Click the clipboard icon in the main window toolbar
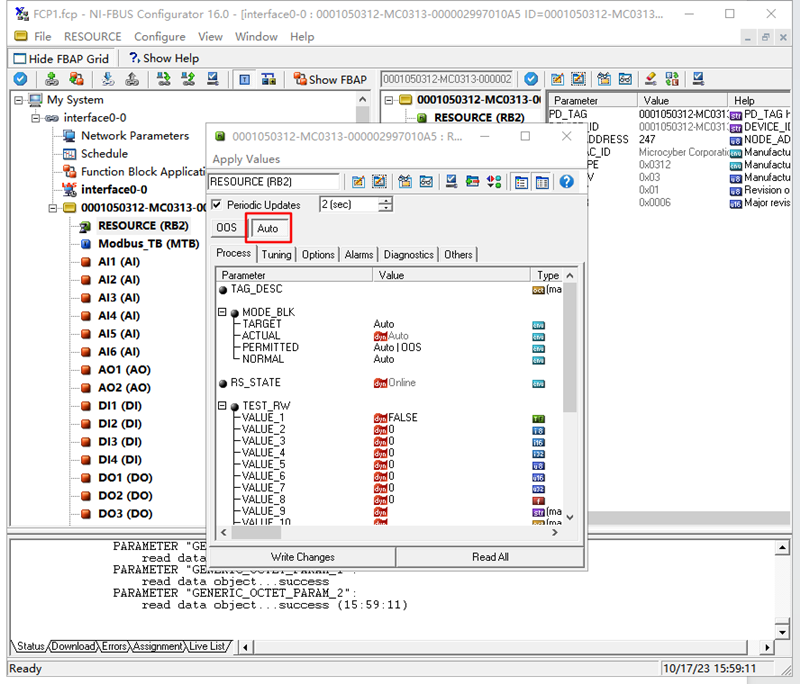The width and height of the screenshot is (800, 684). tap(604, 79)
